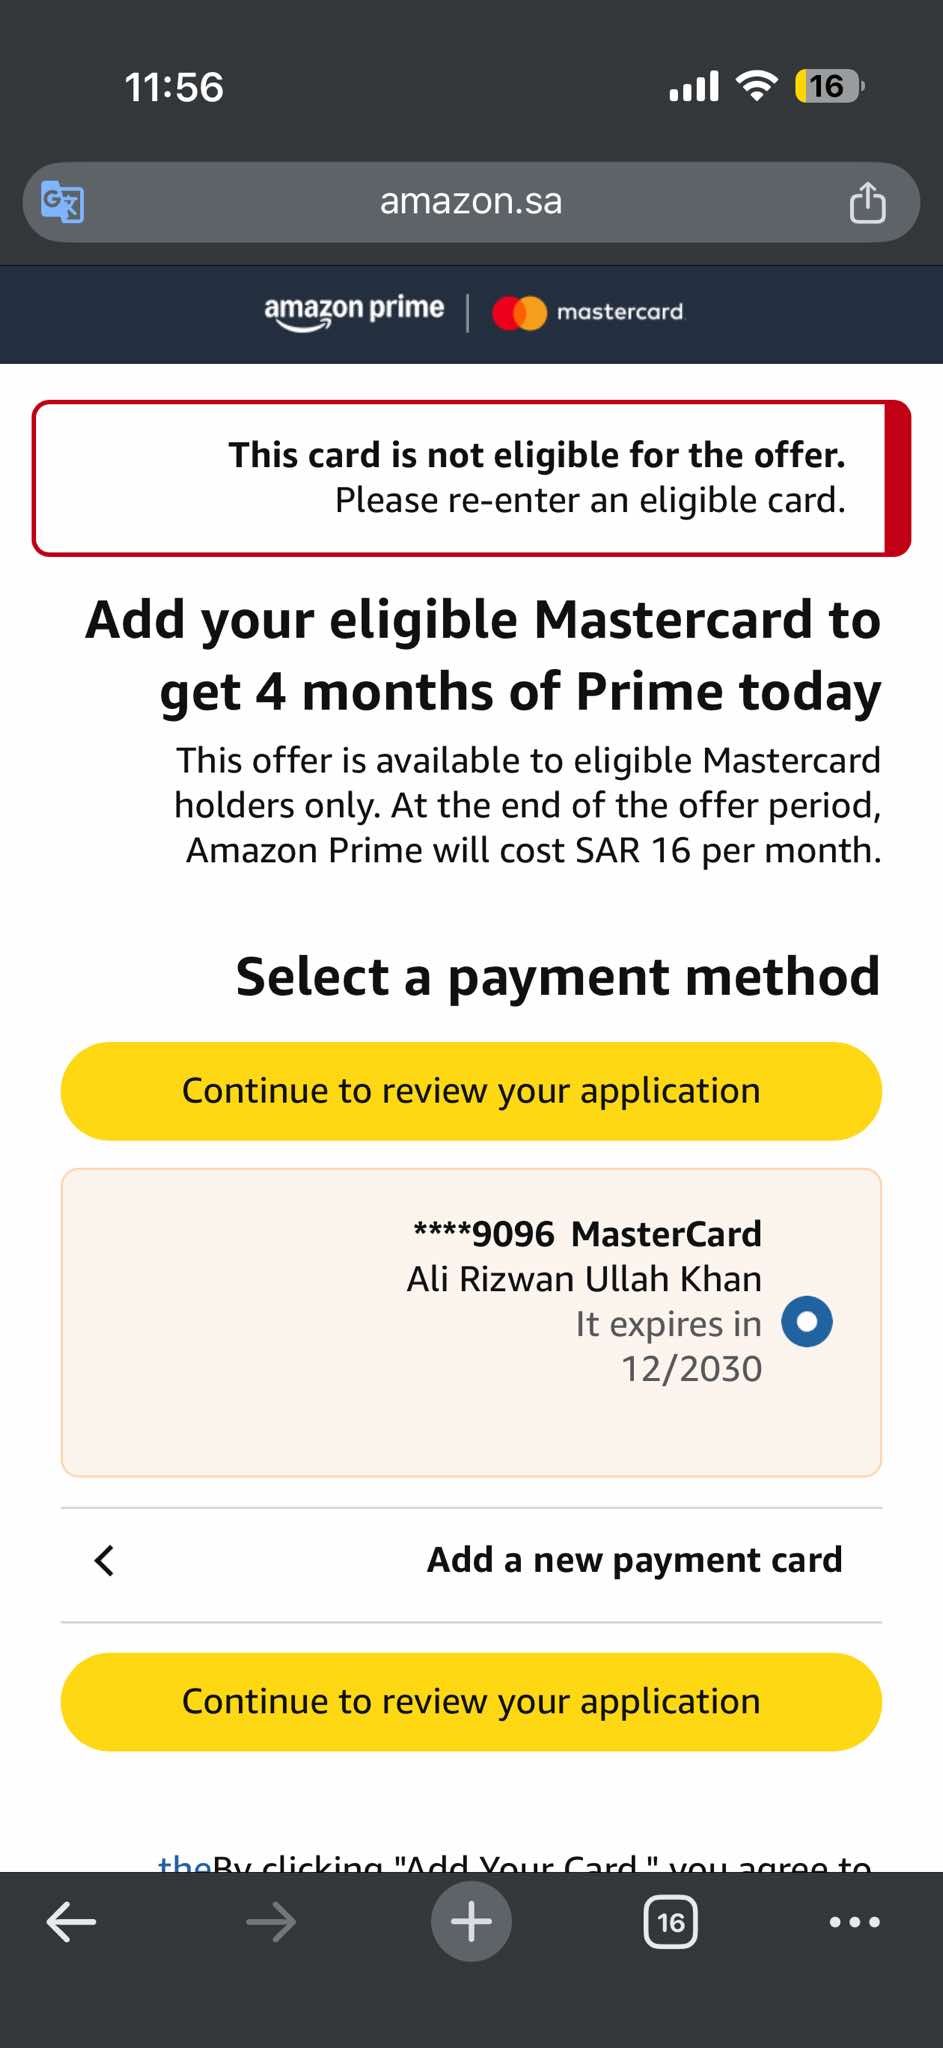Tap the Add a new payment card row

(634, 1560)
